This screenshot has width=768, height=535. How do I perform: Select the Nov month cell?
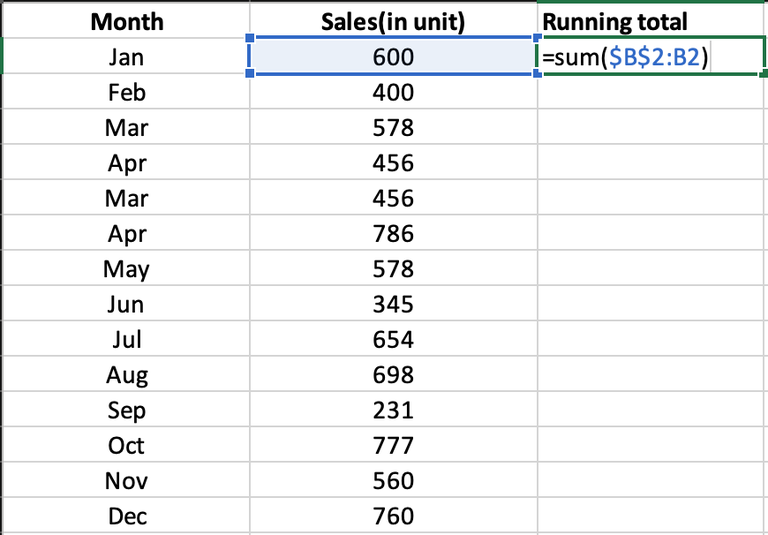coord(126,481)
